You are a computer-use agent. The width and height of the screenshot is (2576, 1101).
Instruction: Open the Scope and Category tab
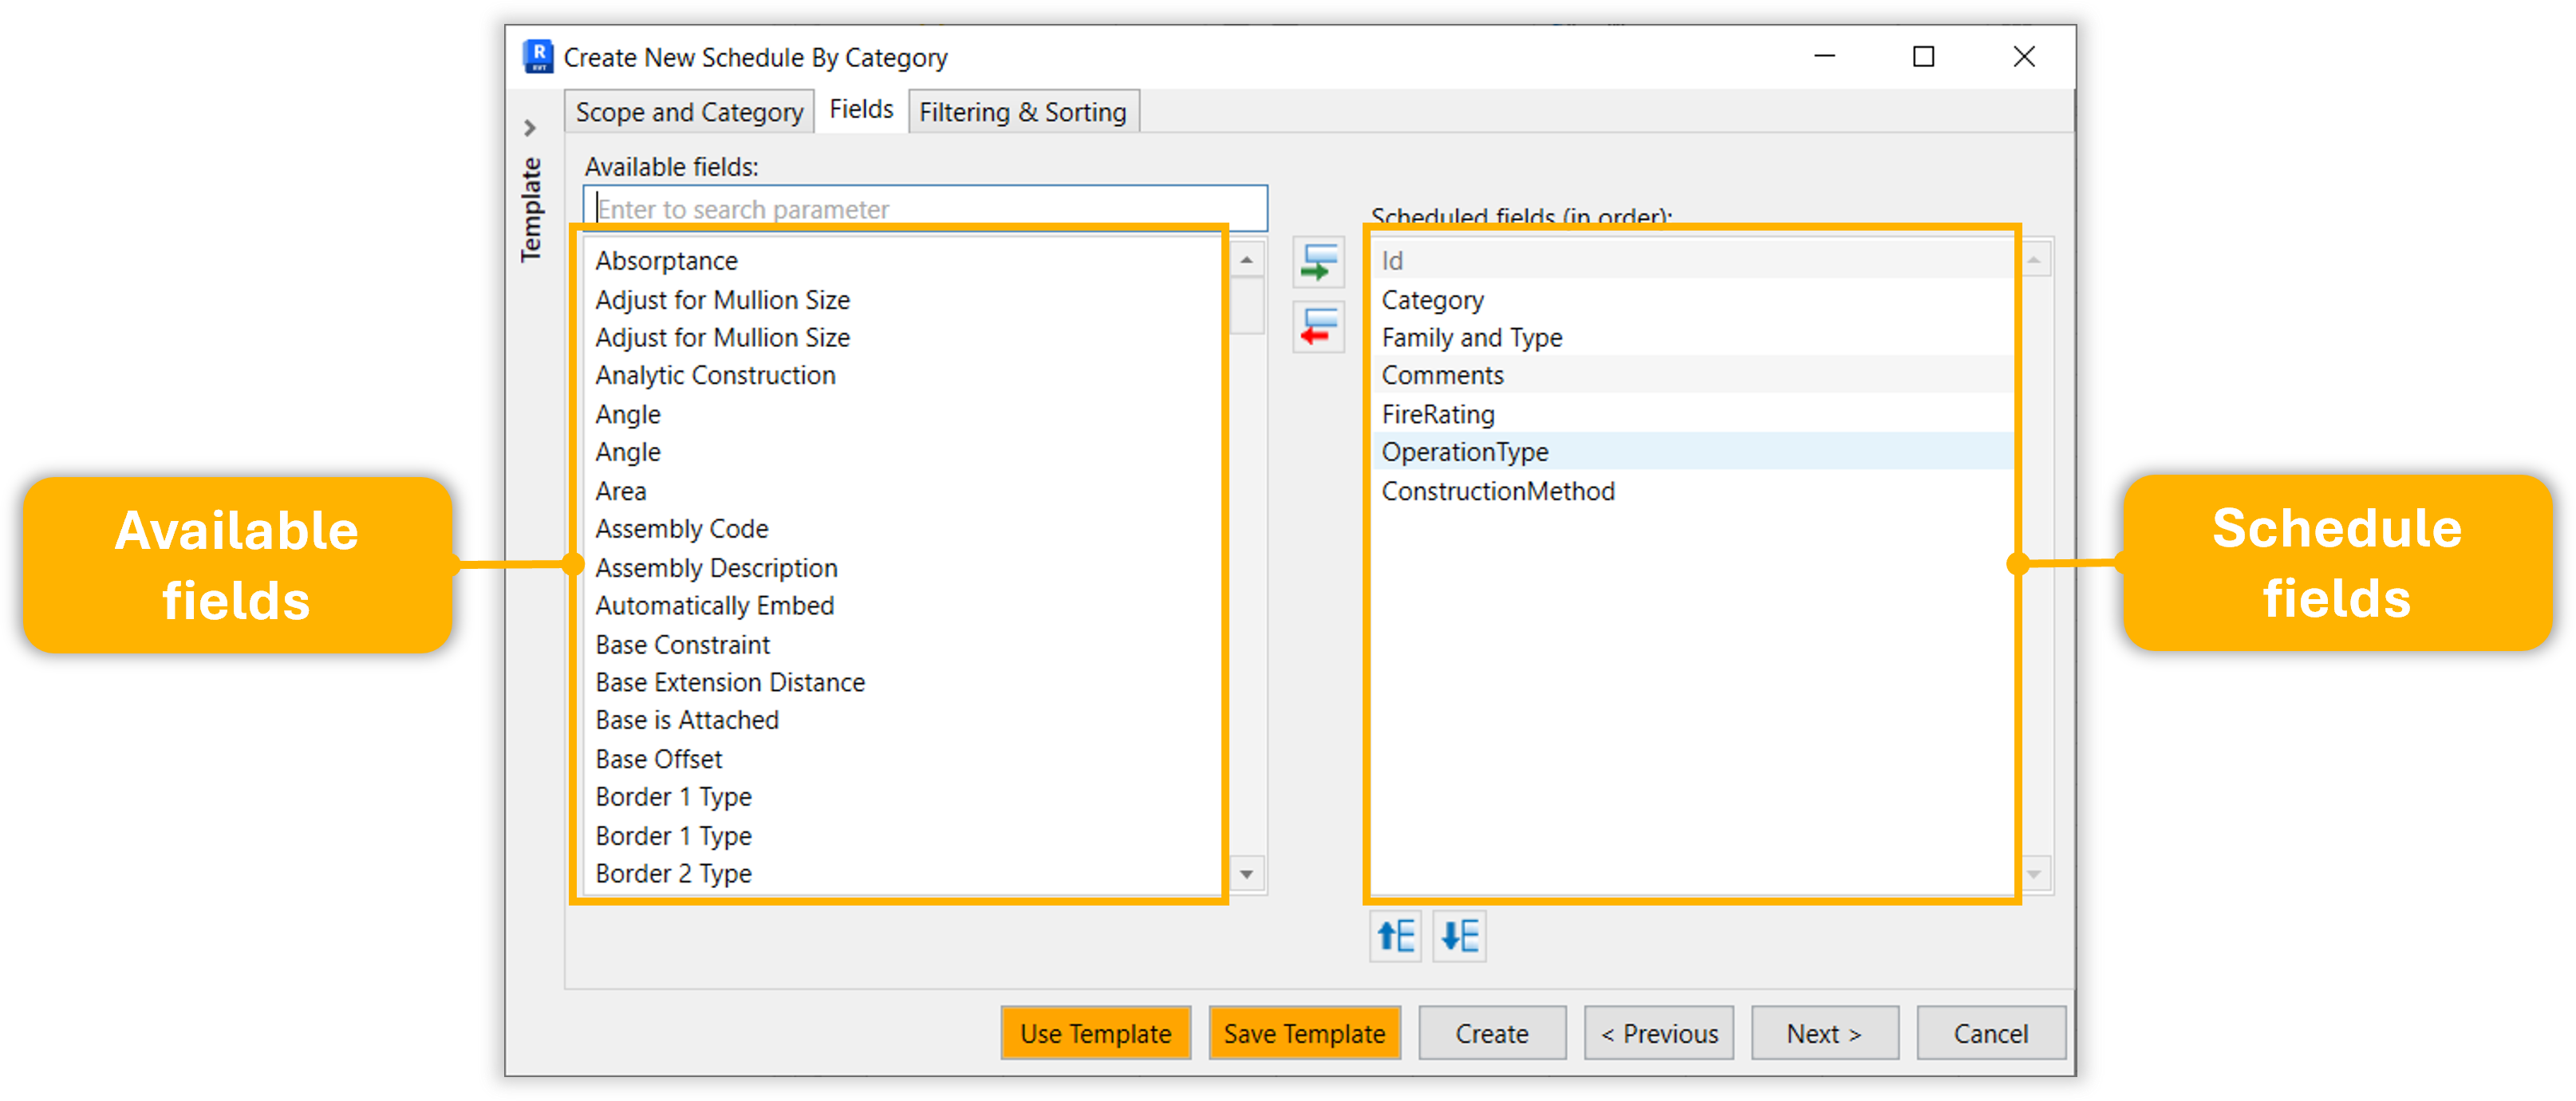pos(689,112)
